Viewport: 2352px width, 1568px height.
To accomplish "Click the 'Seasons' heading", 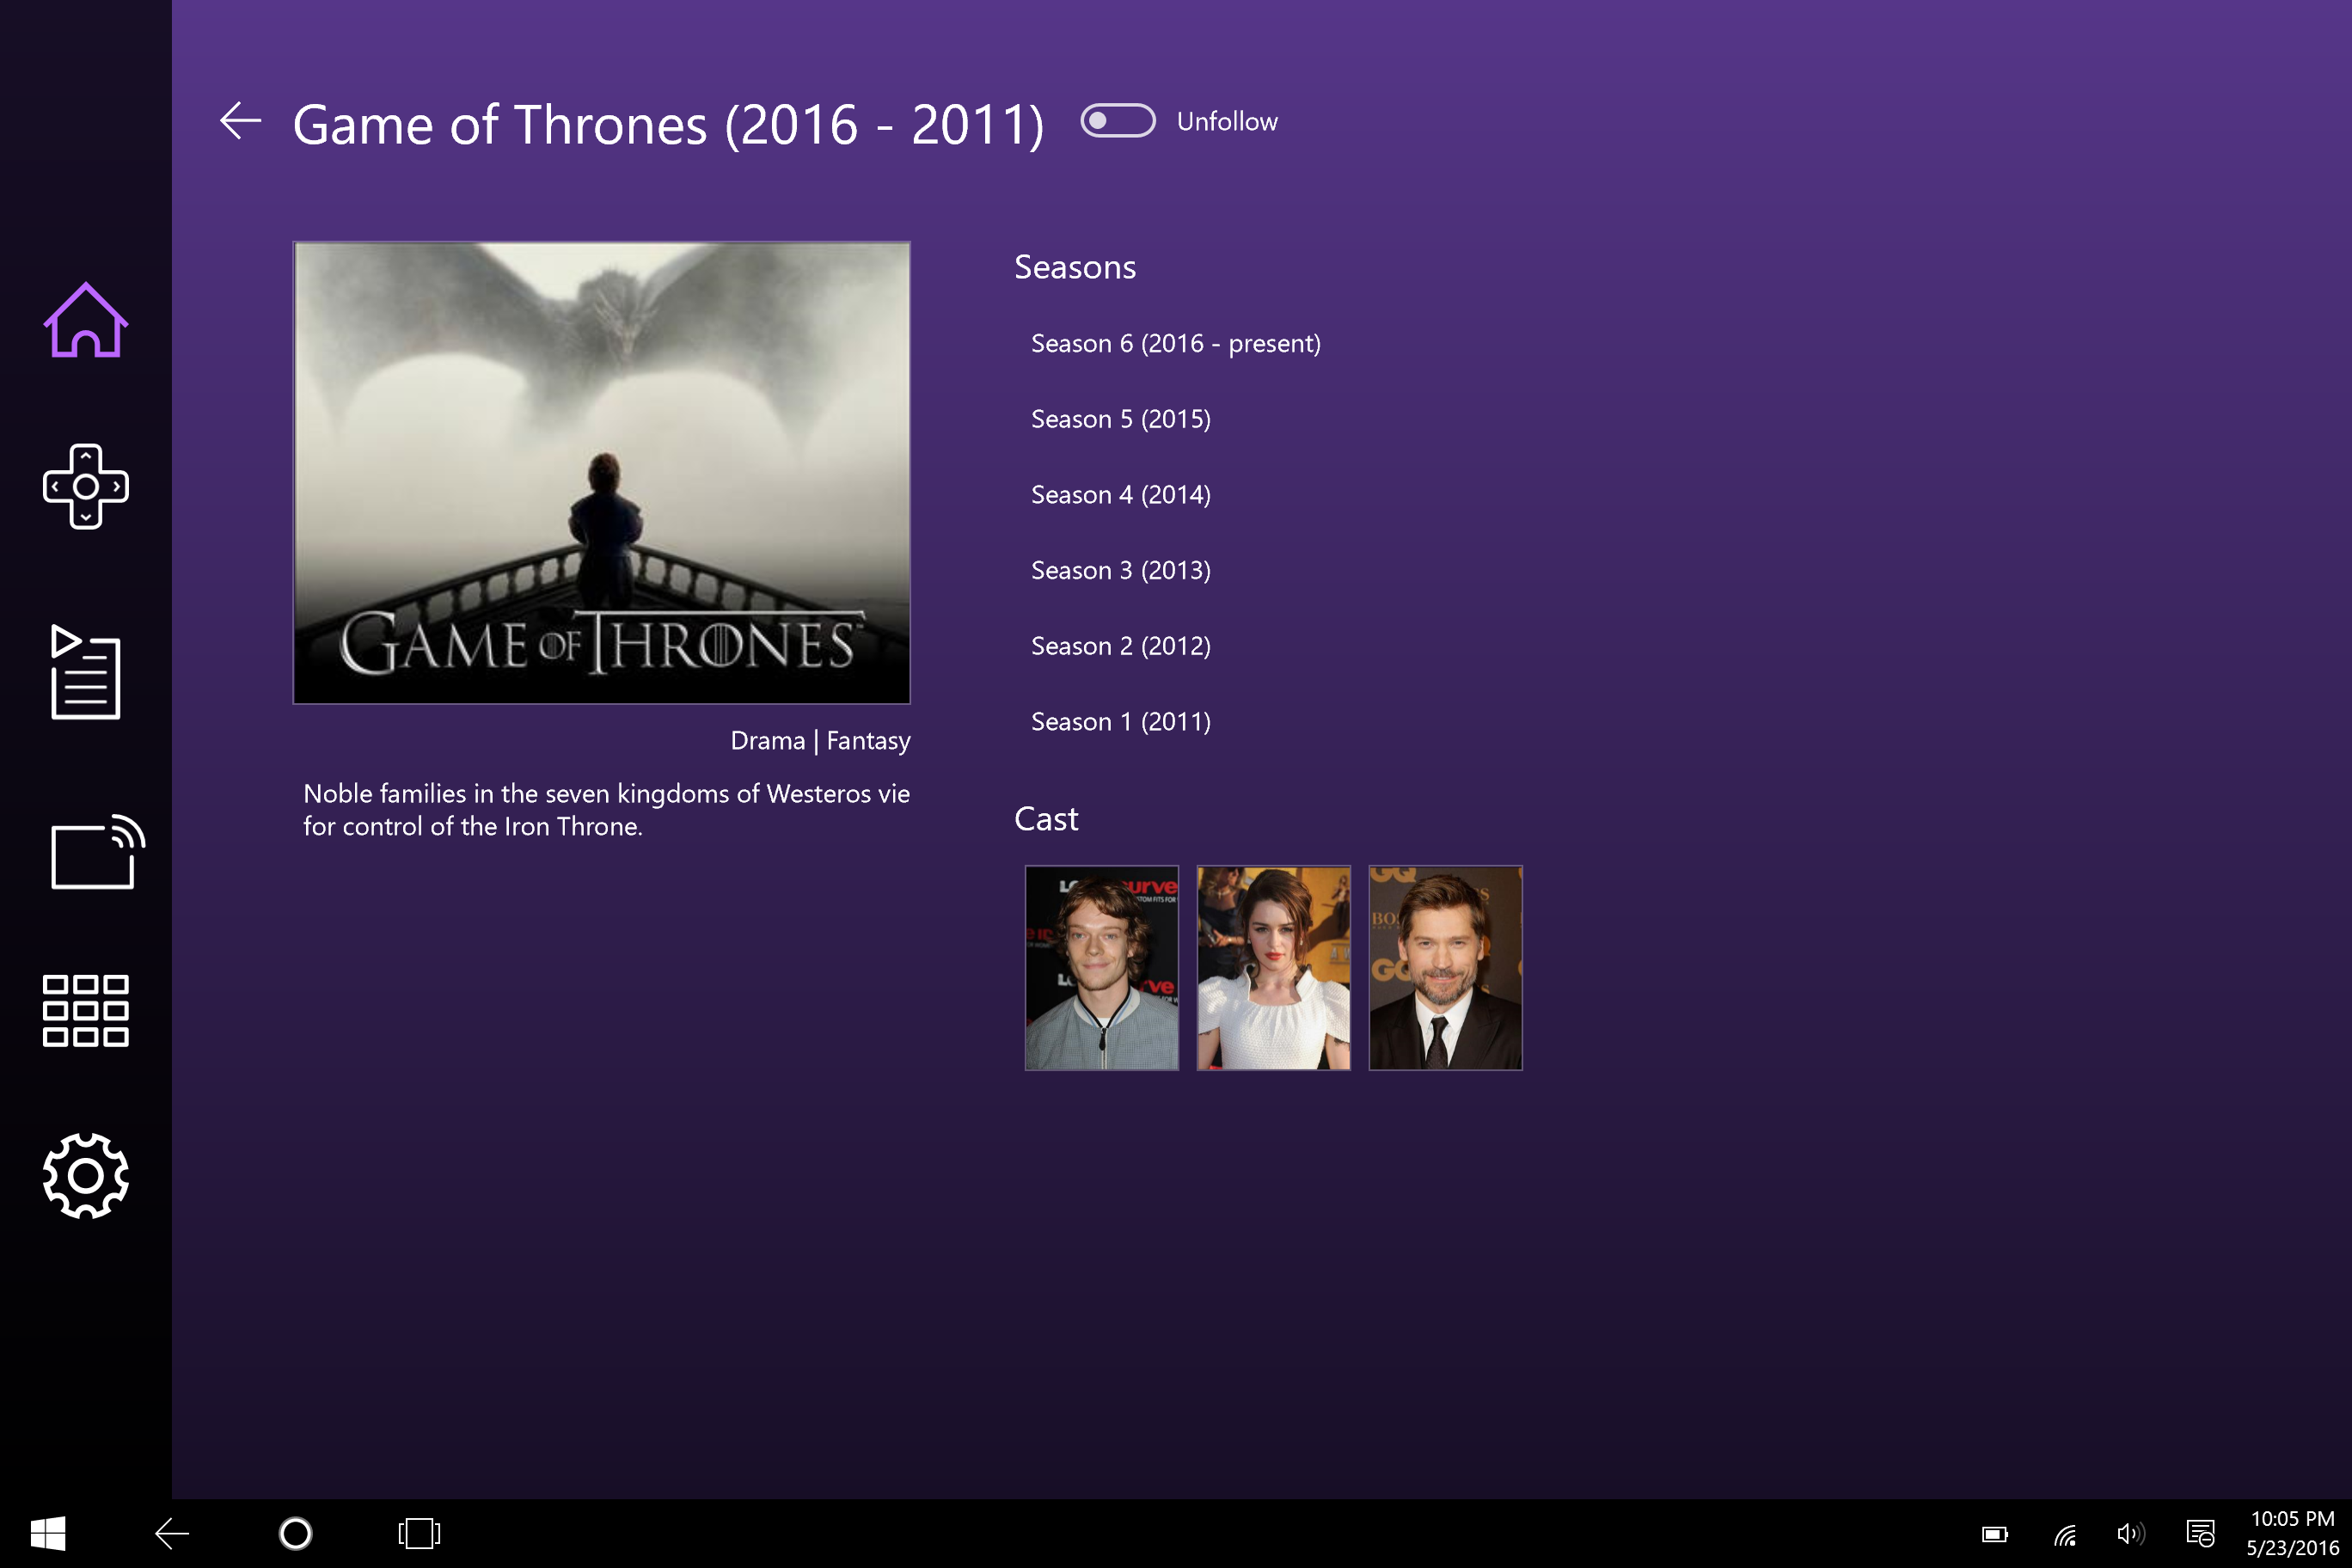I will 1075,267.
